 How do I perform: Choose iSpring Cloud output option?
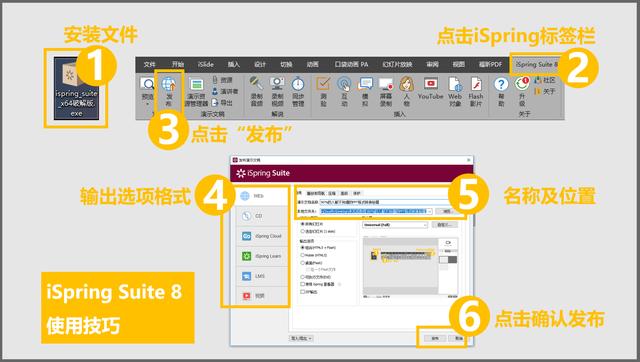pos(262,236)
